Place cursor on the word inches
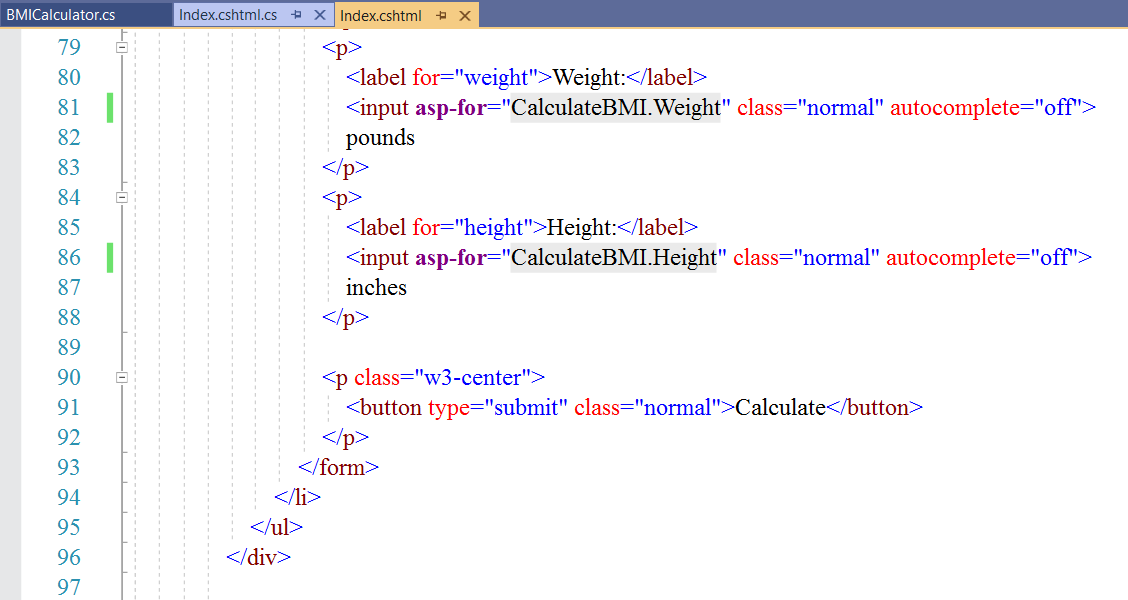The height and width of the screenshot is (600, 1128). pyautogui.click(x=376, y=288)
